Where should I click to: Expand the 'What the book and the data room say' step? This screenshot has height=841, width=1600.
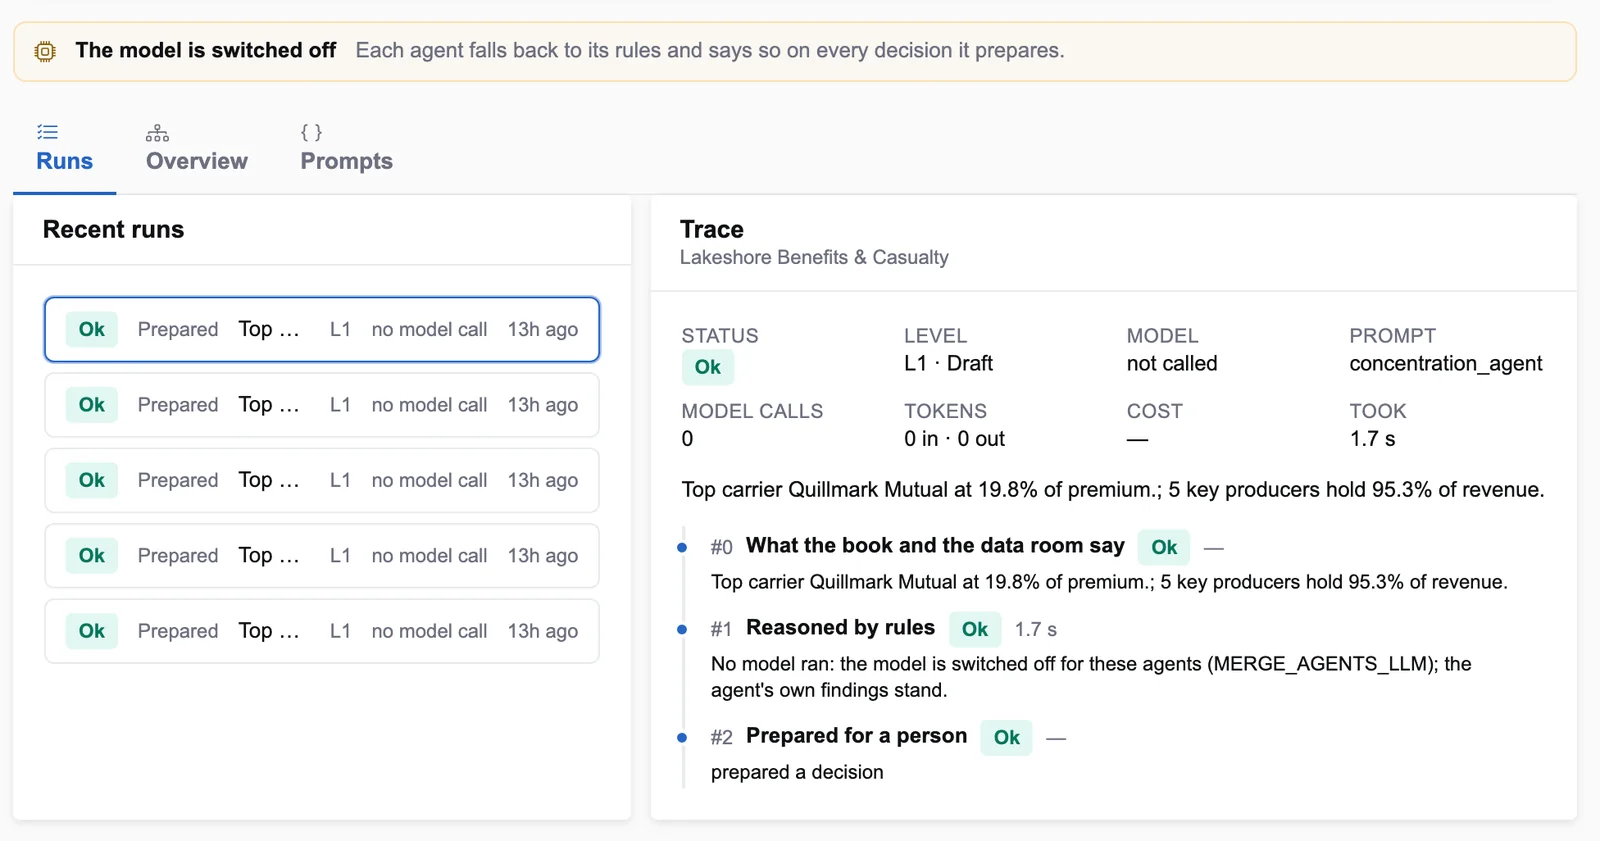tap(935, 546)
